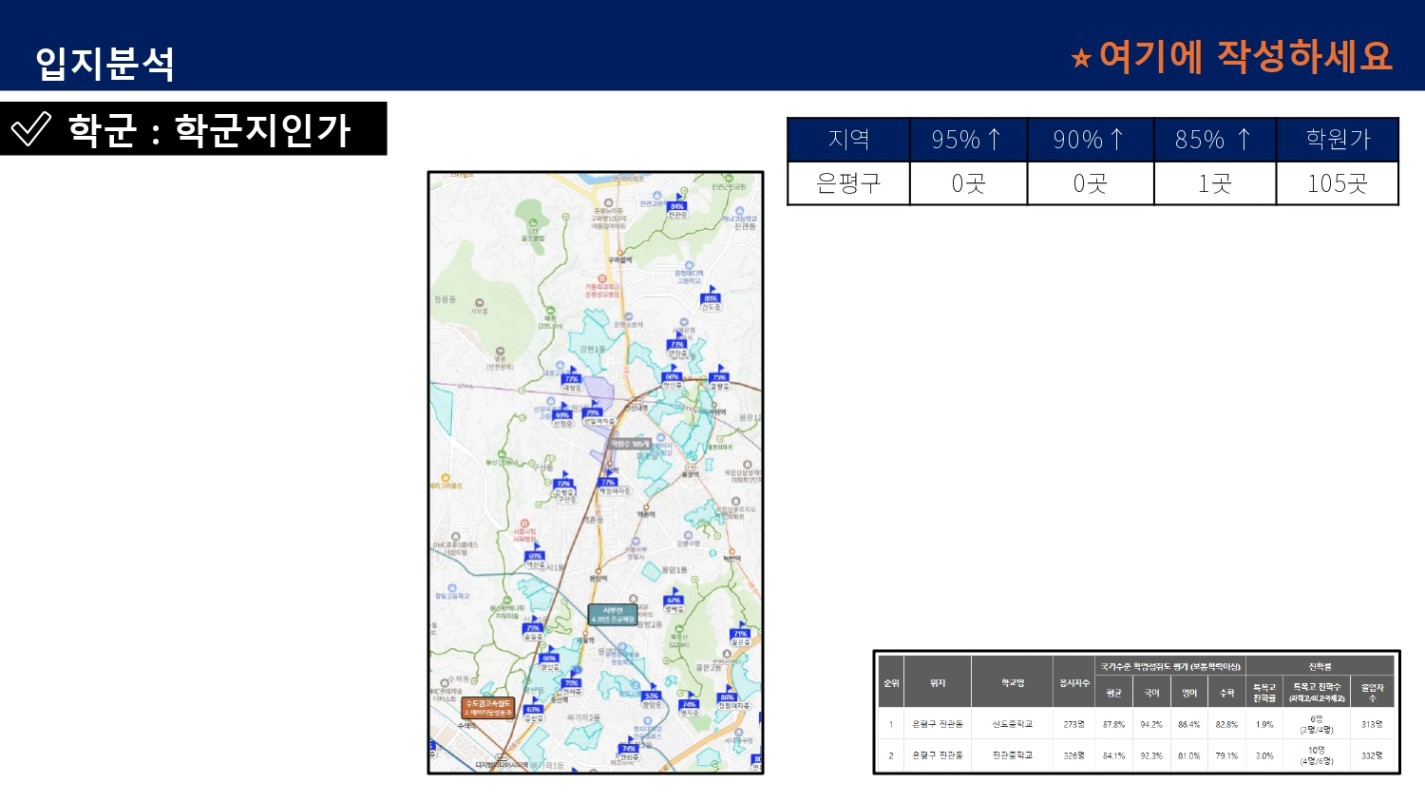
Task: Click the 85%↑ header cell
Action: coord(1215,140)
